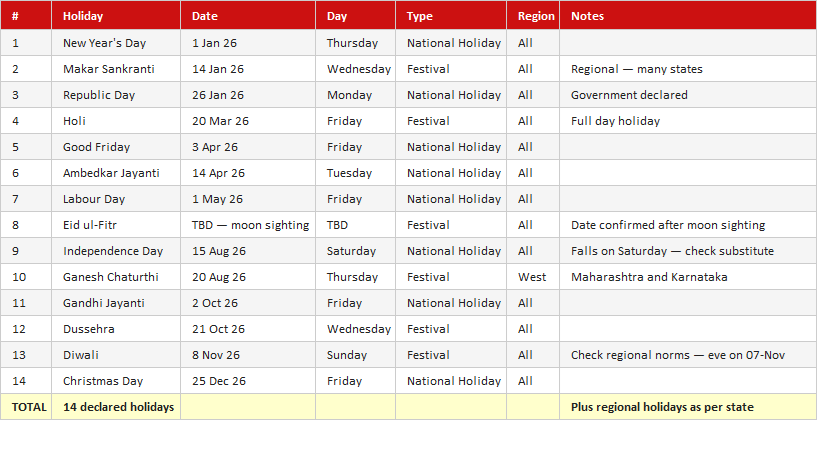Select Type cell in Diwali row
817x472 pixels.
click(x=451, y=355)
